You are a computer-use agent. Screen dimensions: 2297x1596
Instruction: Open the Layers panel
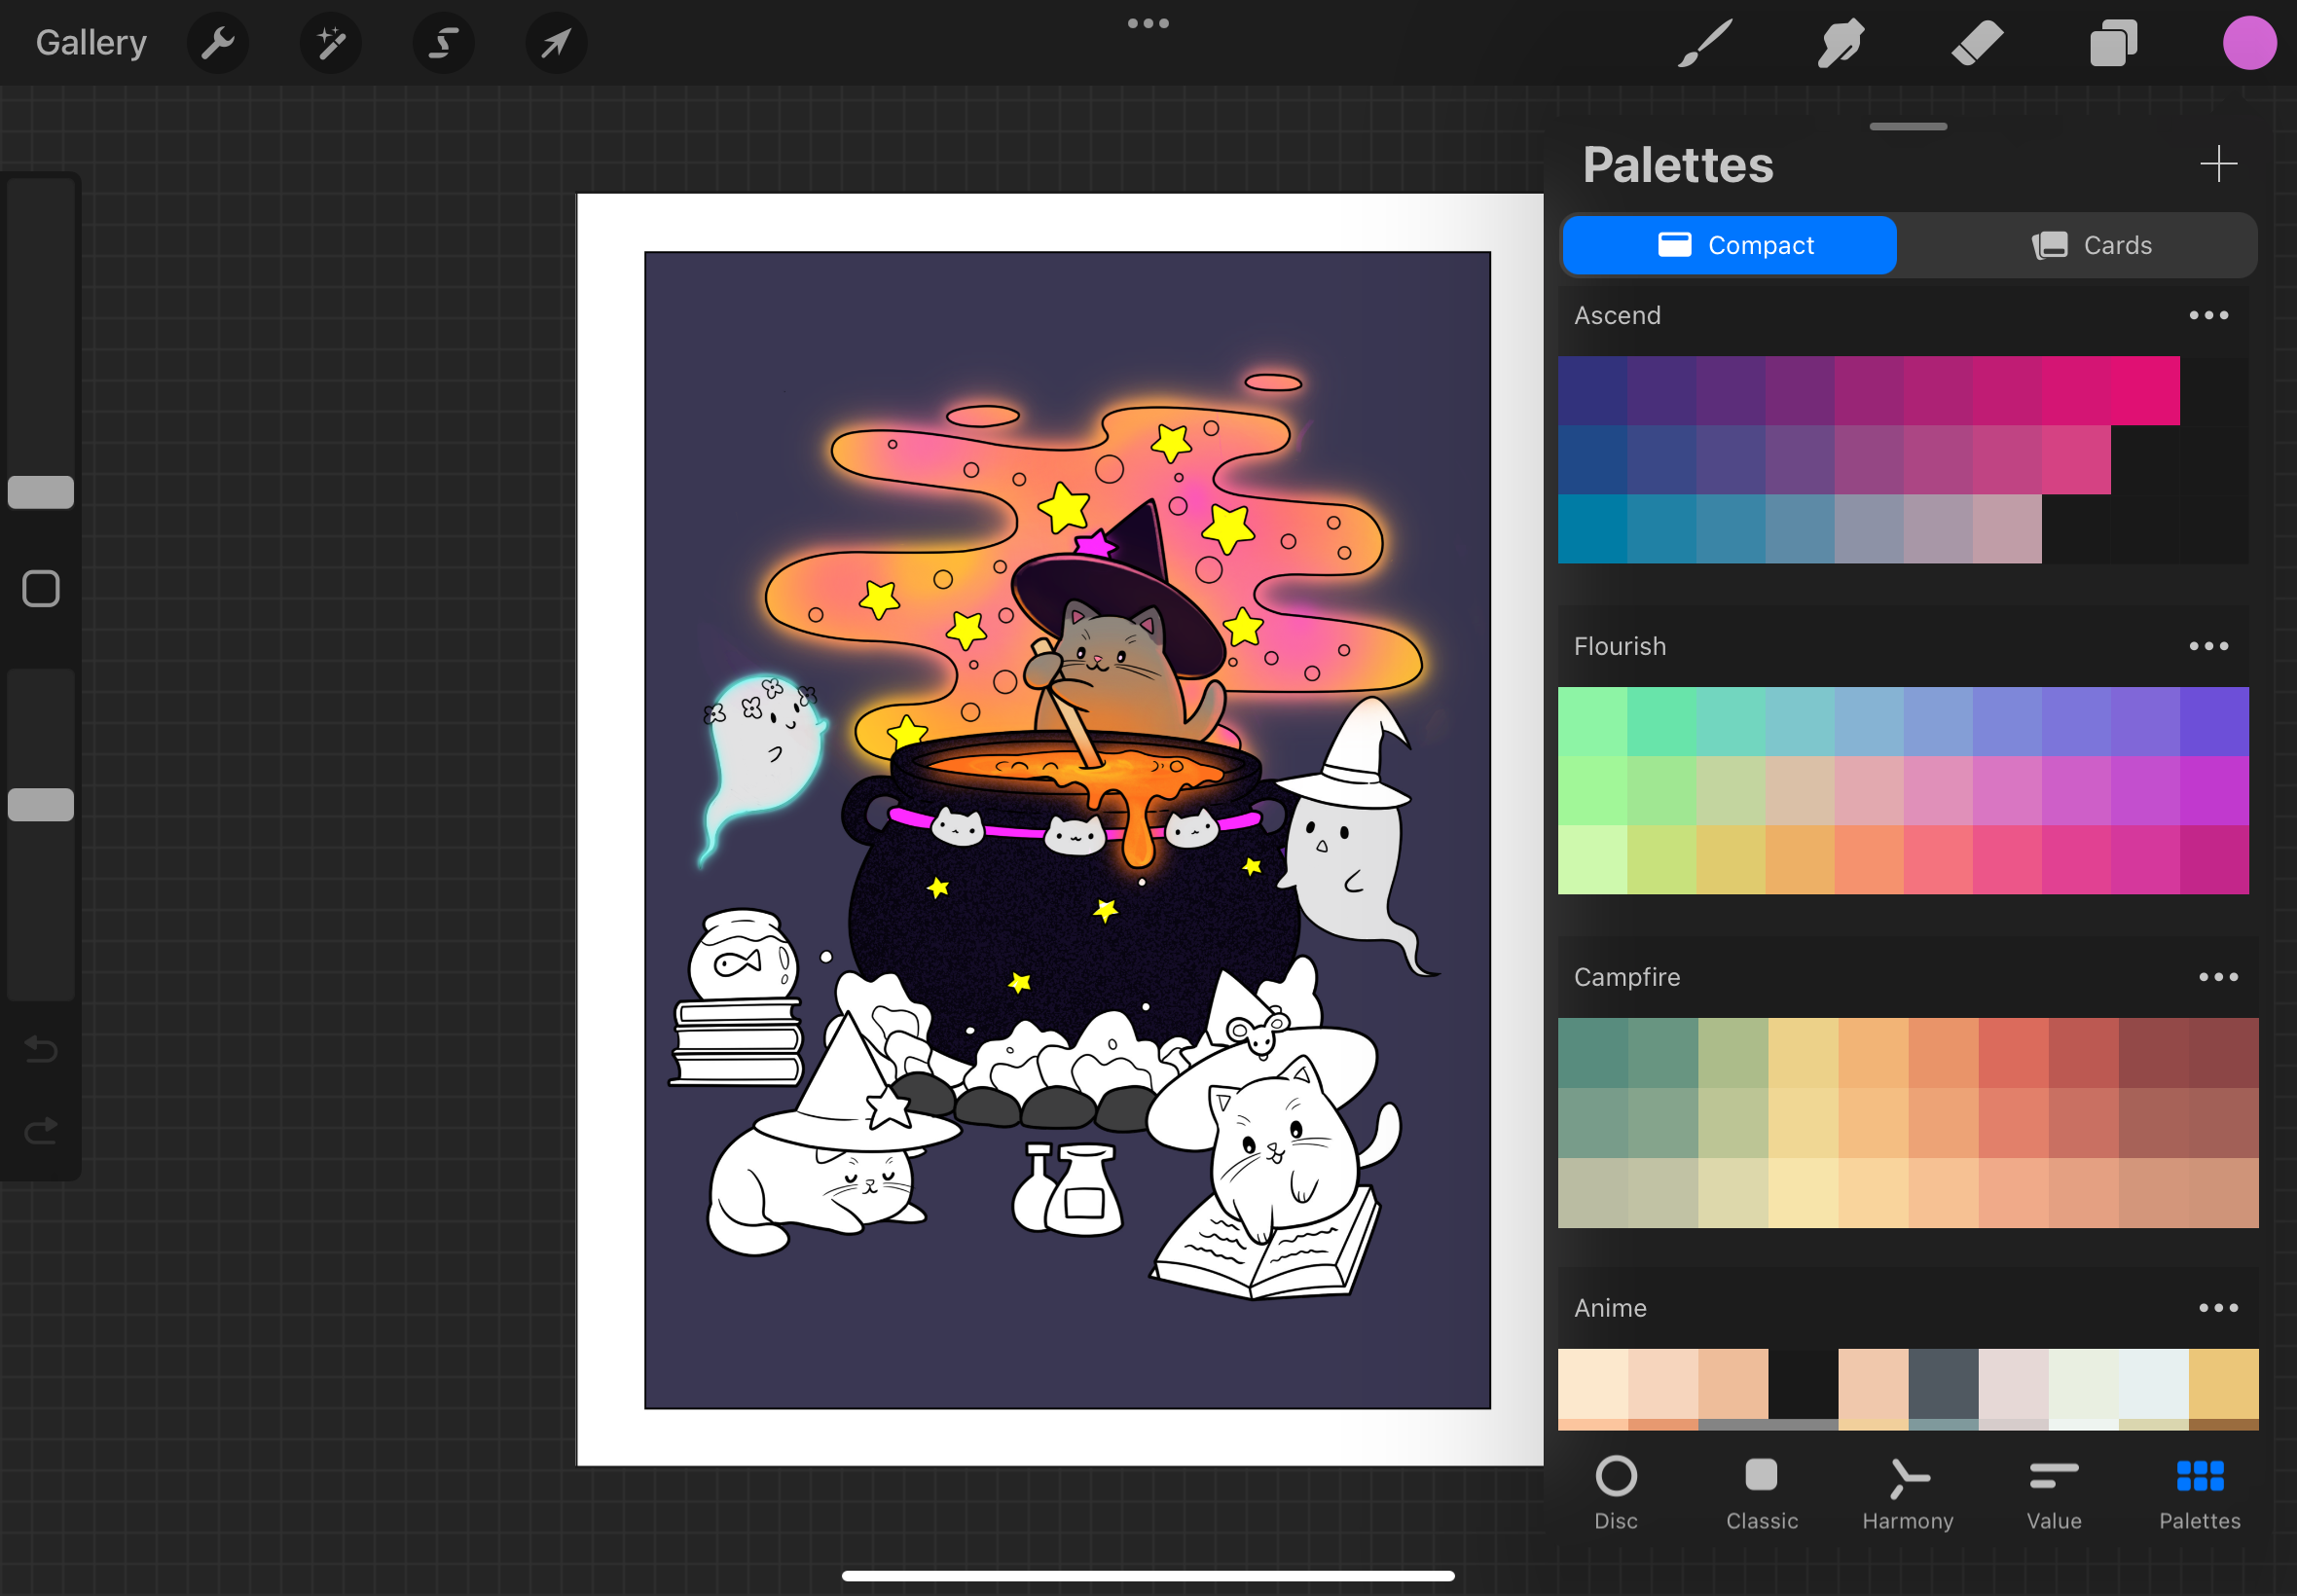click(2113, 43)
